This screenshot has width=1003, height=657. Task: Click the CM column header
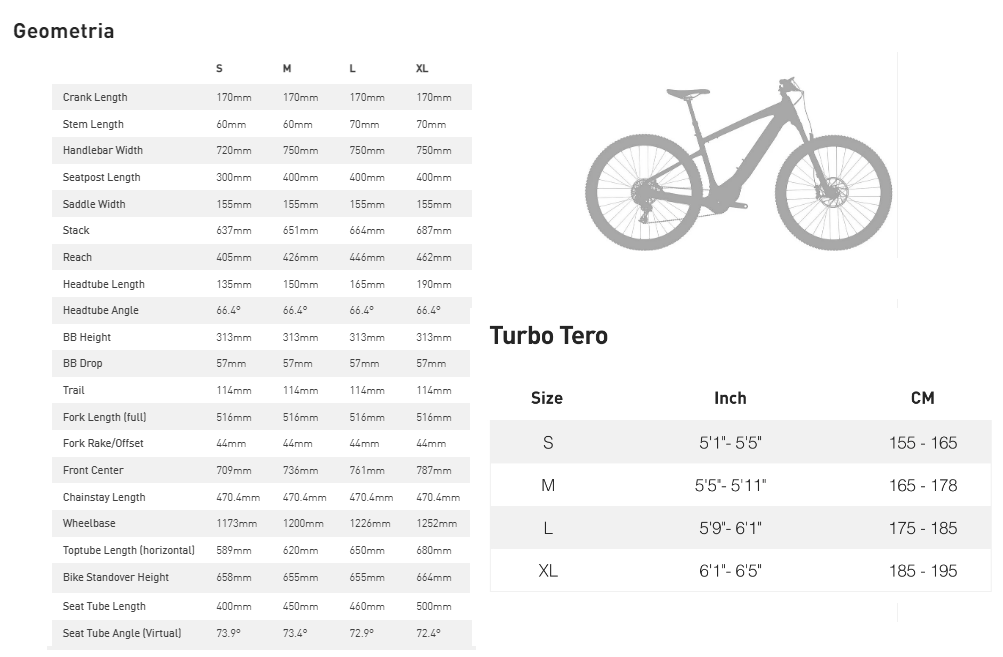pos(922,398)
